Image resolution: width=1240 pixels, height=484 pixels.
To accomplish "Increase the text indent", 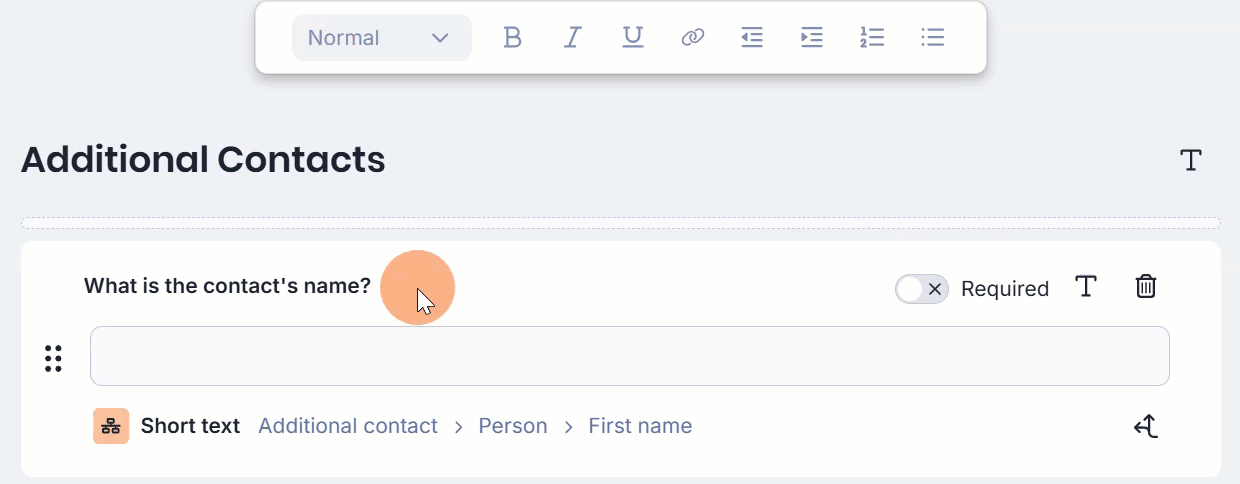I will [x=812, y=38].
